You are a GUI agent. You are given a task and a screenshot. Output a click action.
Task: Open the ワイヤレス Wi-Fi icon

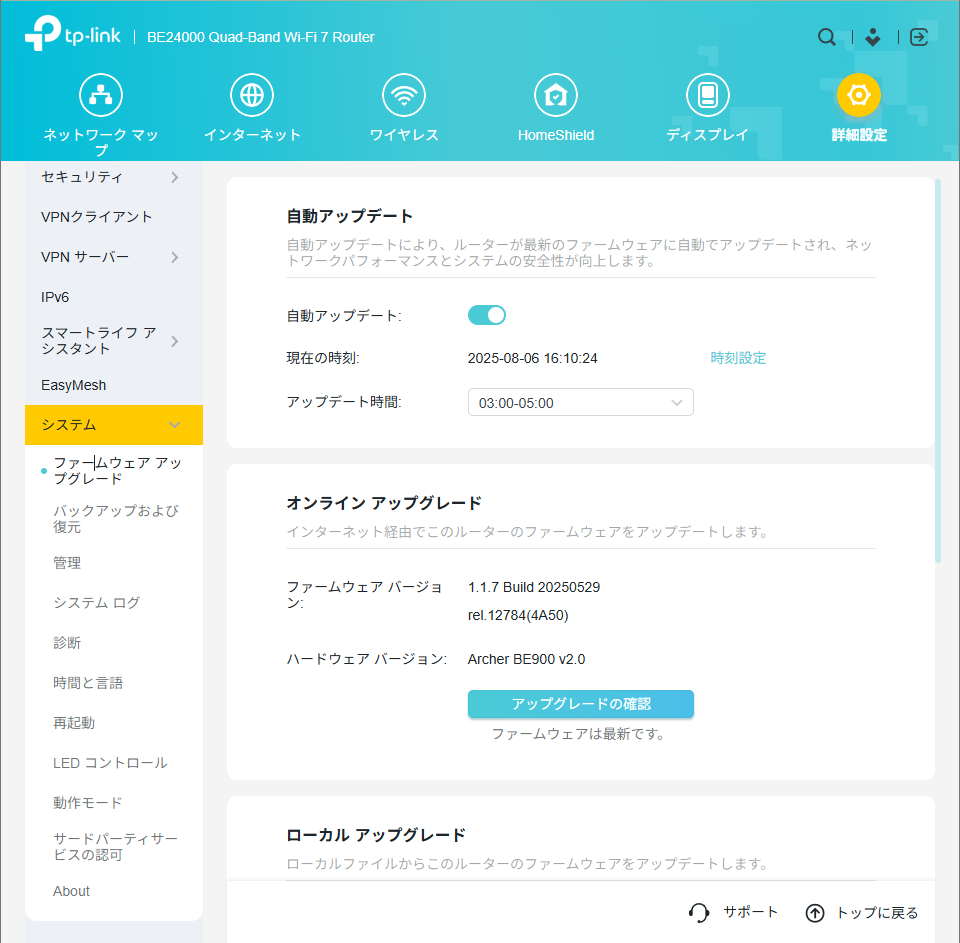click(x=404, y=95)
